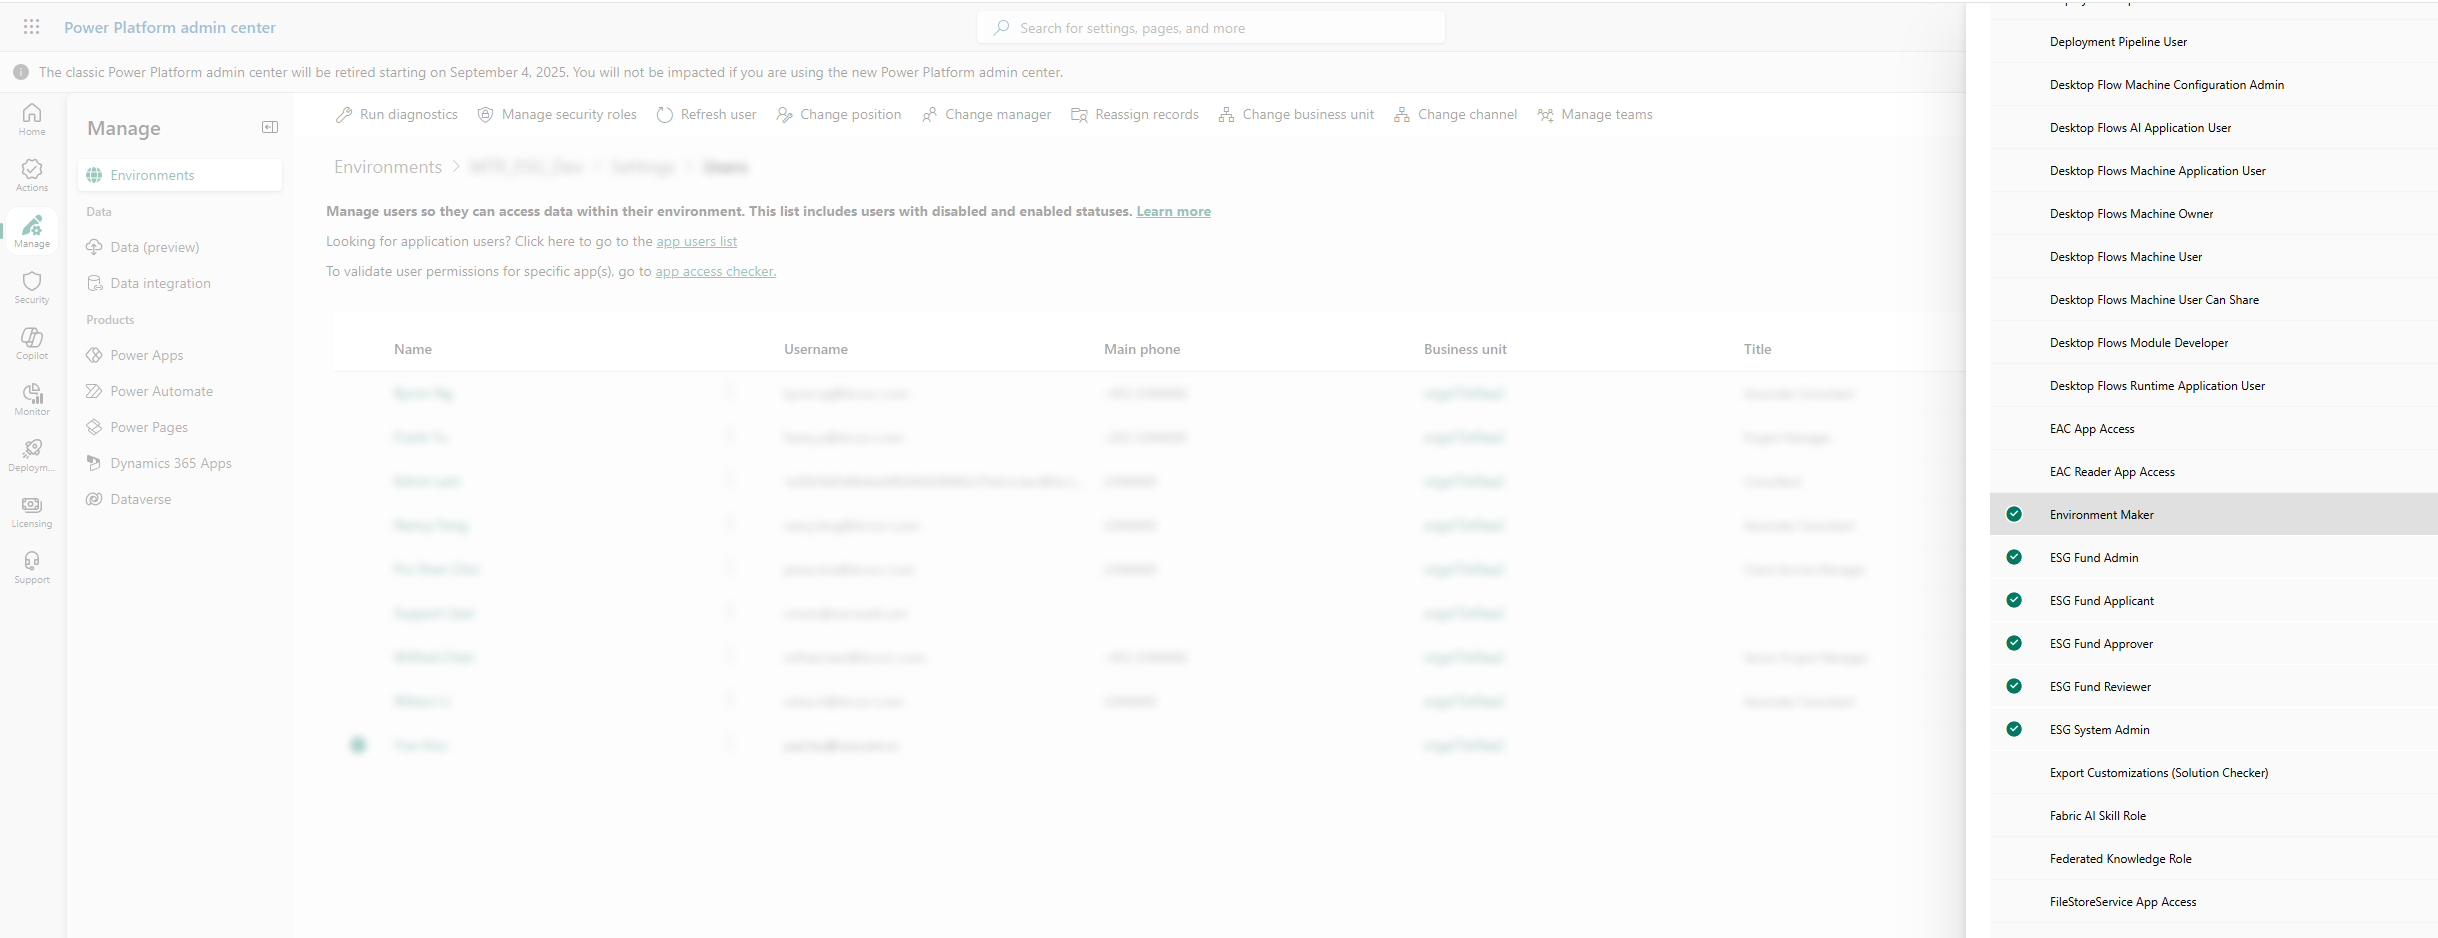Image resolution: width=2438 pixels, height=938 pixels.
Task: Select Environments in Manage menu
Action: 180,175
